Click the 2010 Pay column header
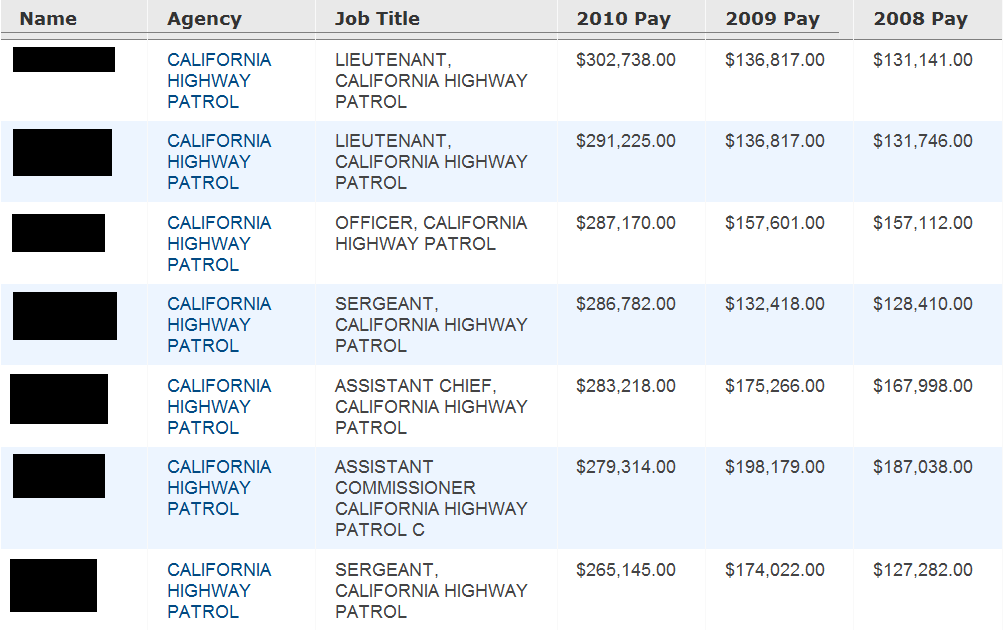 click(623, 19)
